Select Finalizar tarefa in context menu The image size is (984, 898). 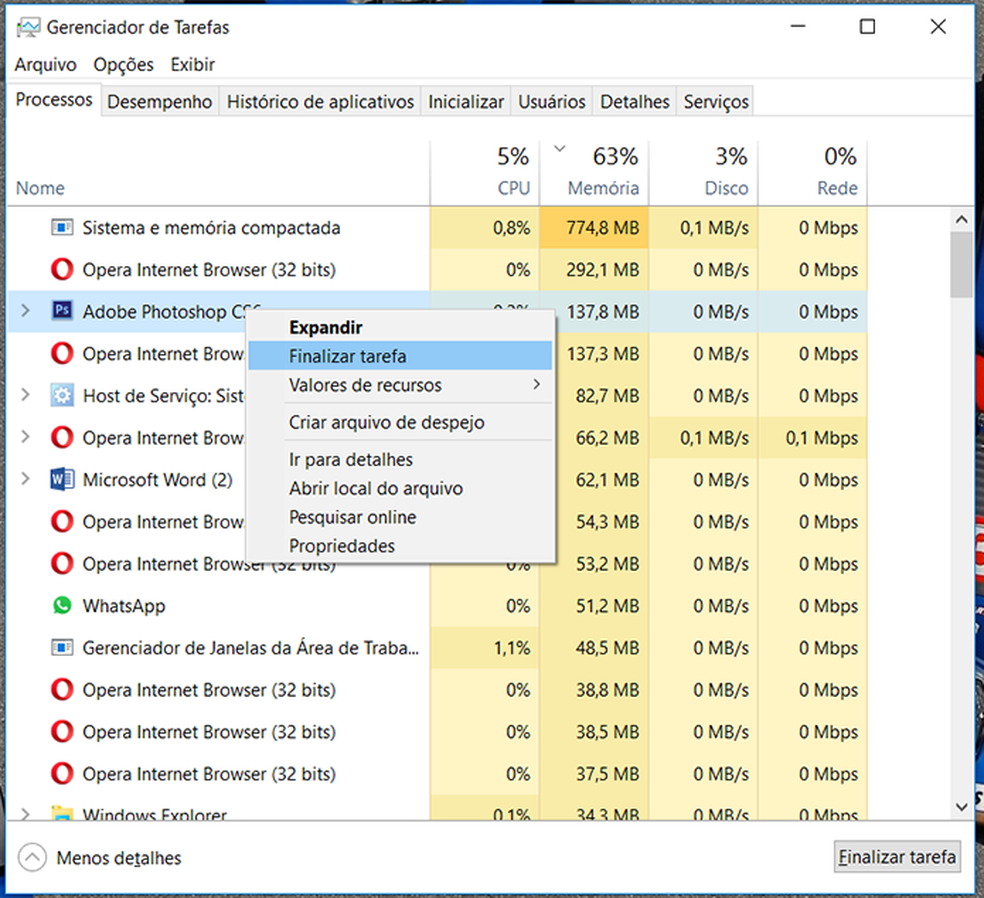click(347, 356)
